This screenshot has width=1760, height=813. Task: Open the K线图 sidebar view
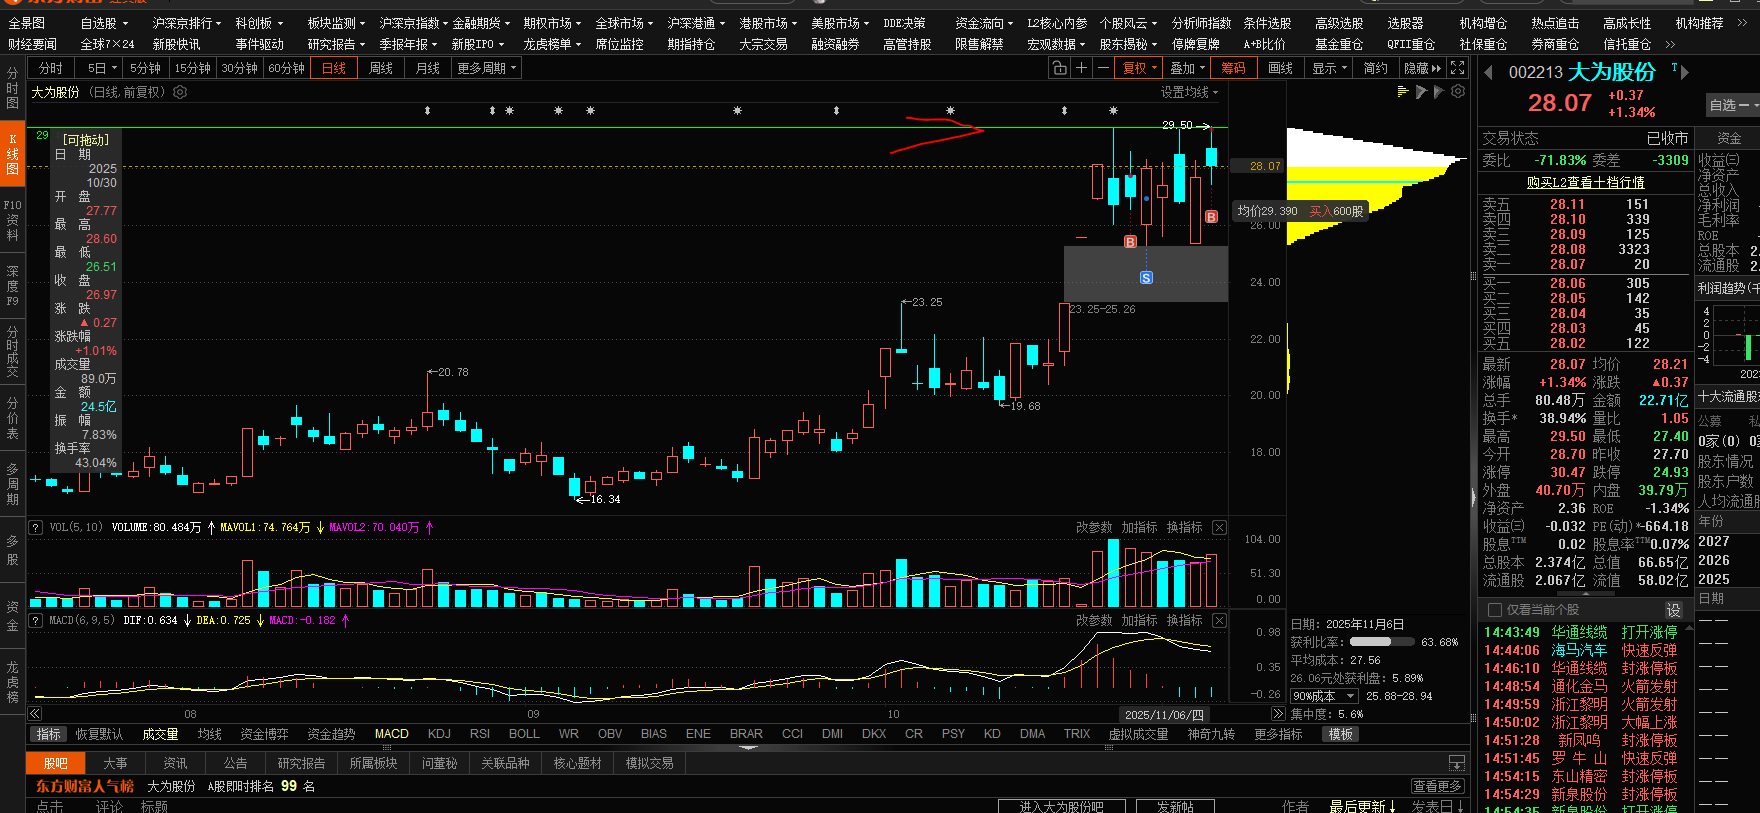click(x=12, y=154)
